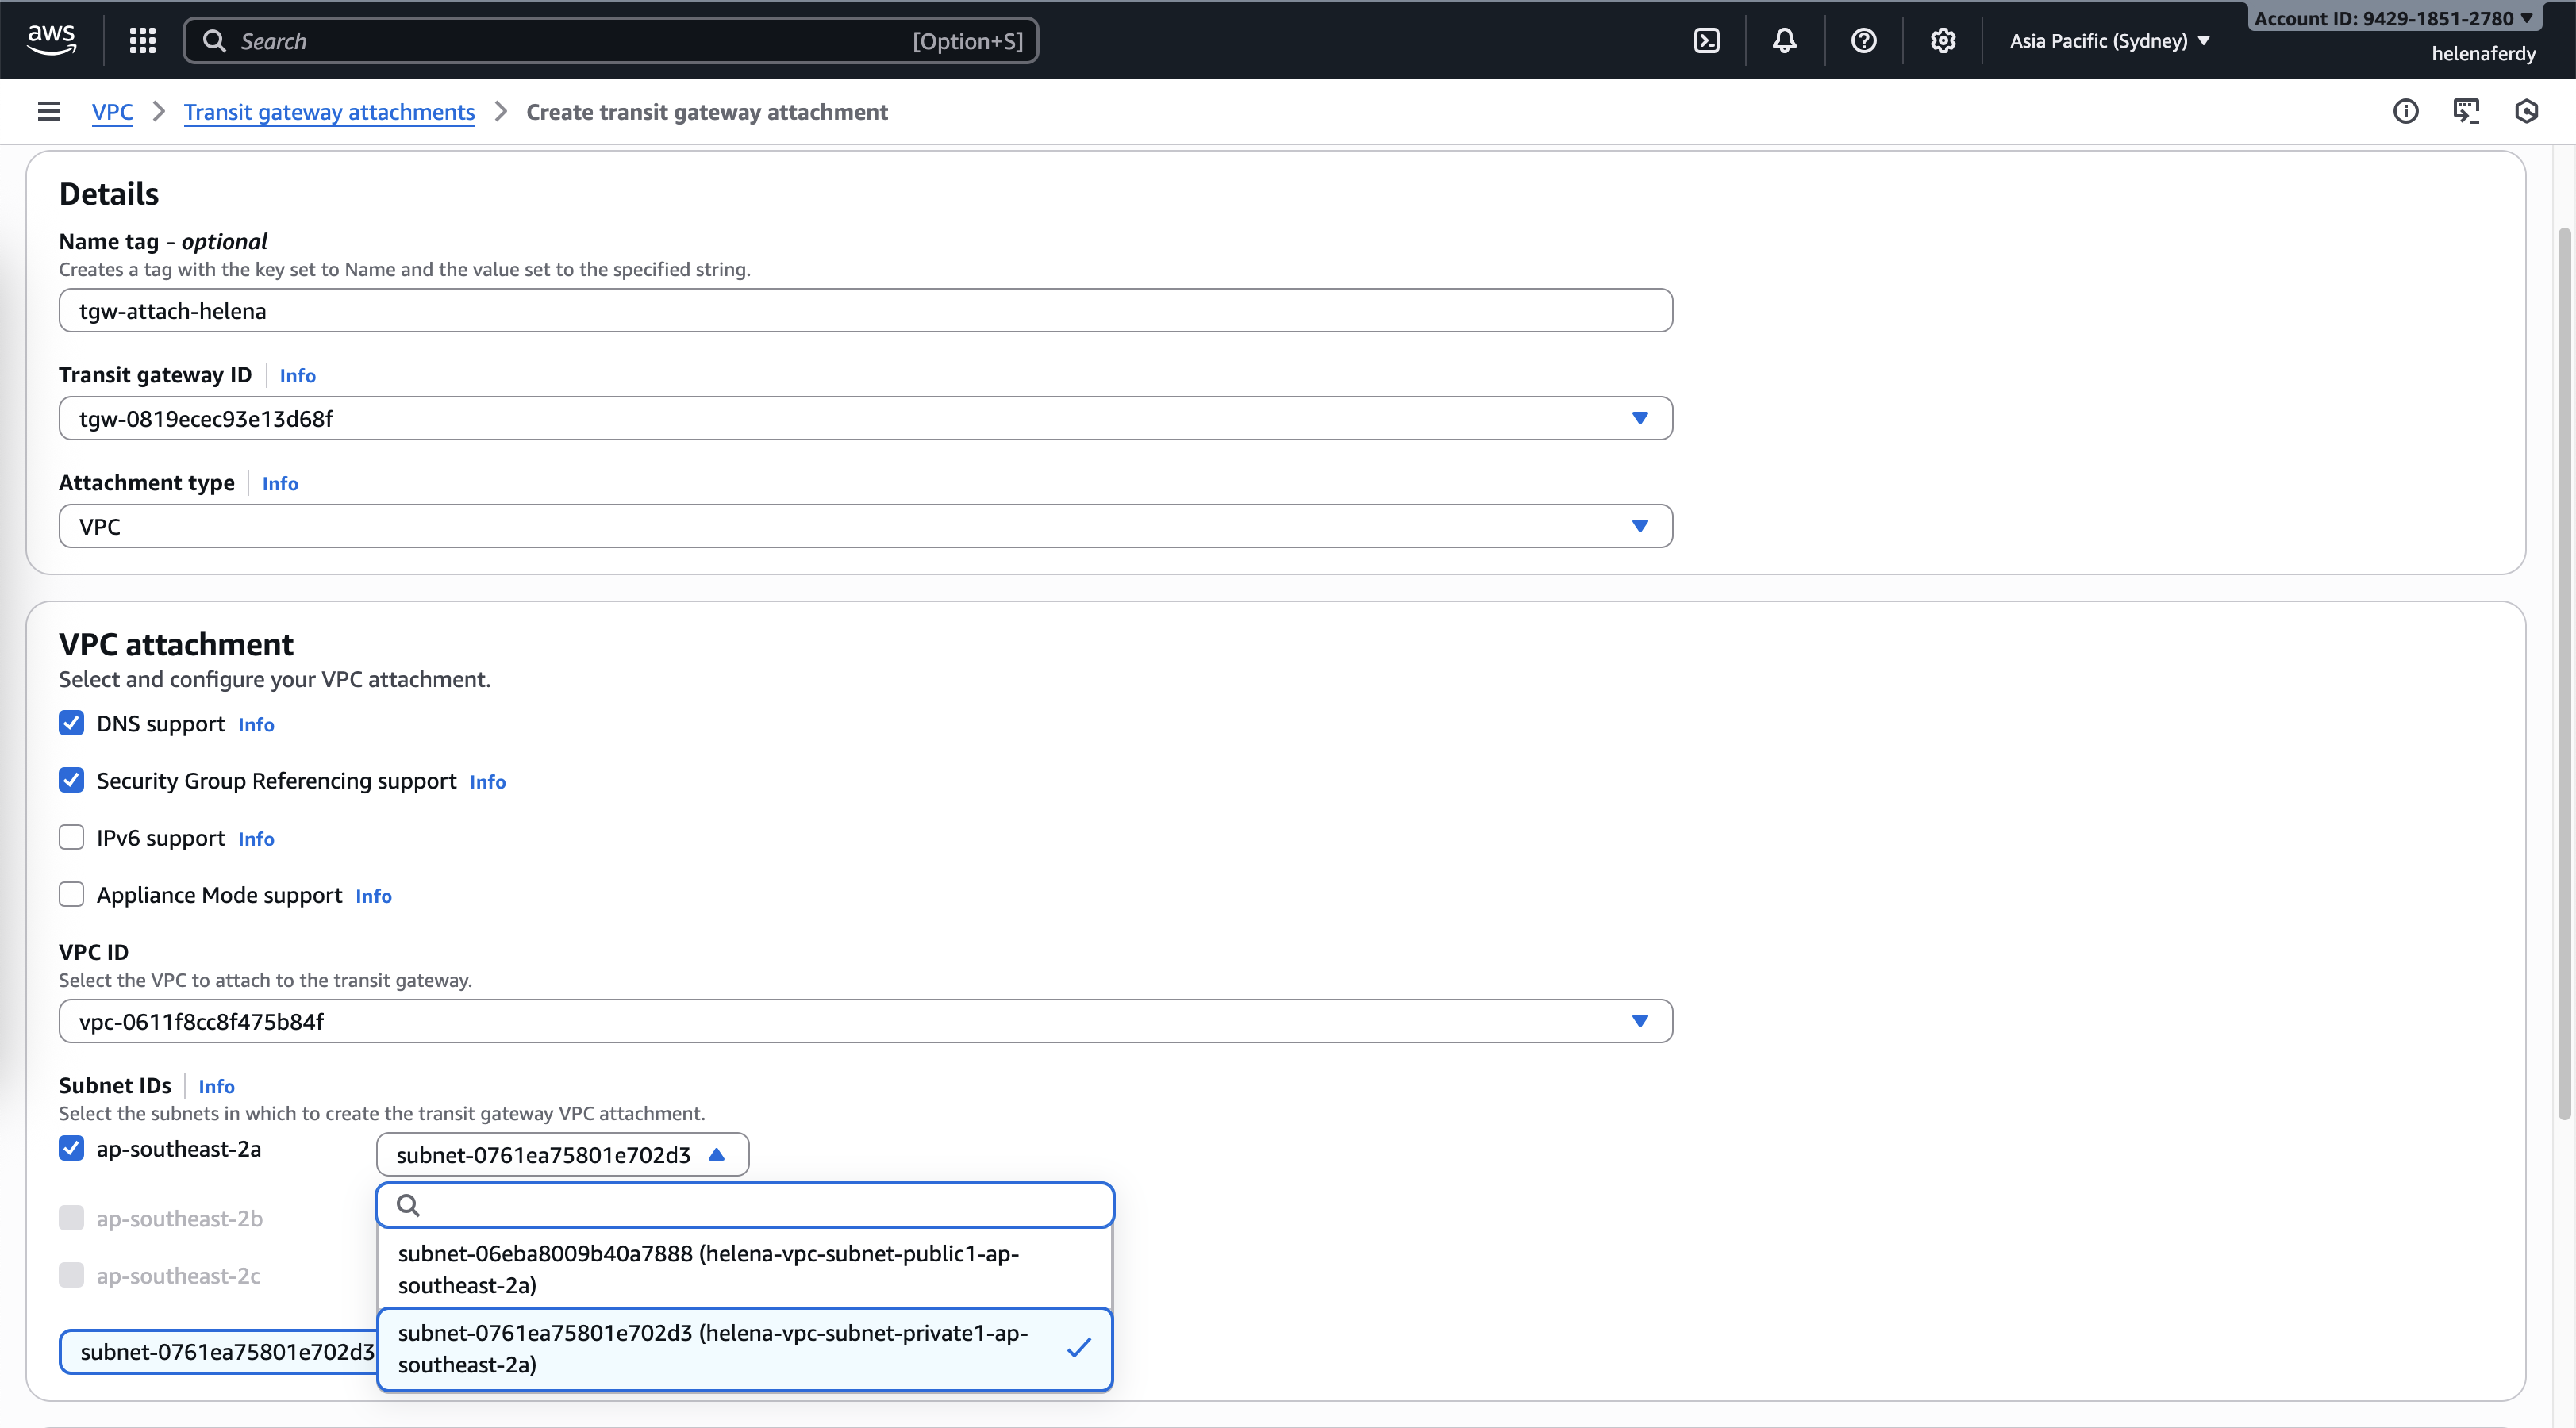This screenshot has height=1428, width=2576.
Task: Open the AWS services grid menu
Action: [142, 41]
